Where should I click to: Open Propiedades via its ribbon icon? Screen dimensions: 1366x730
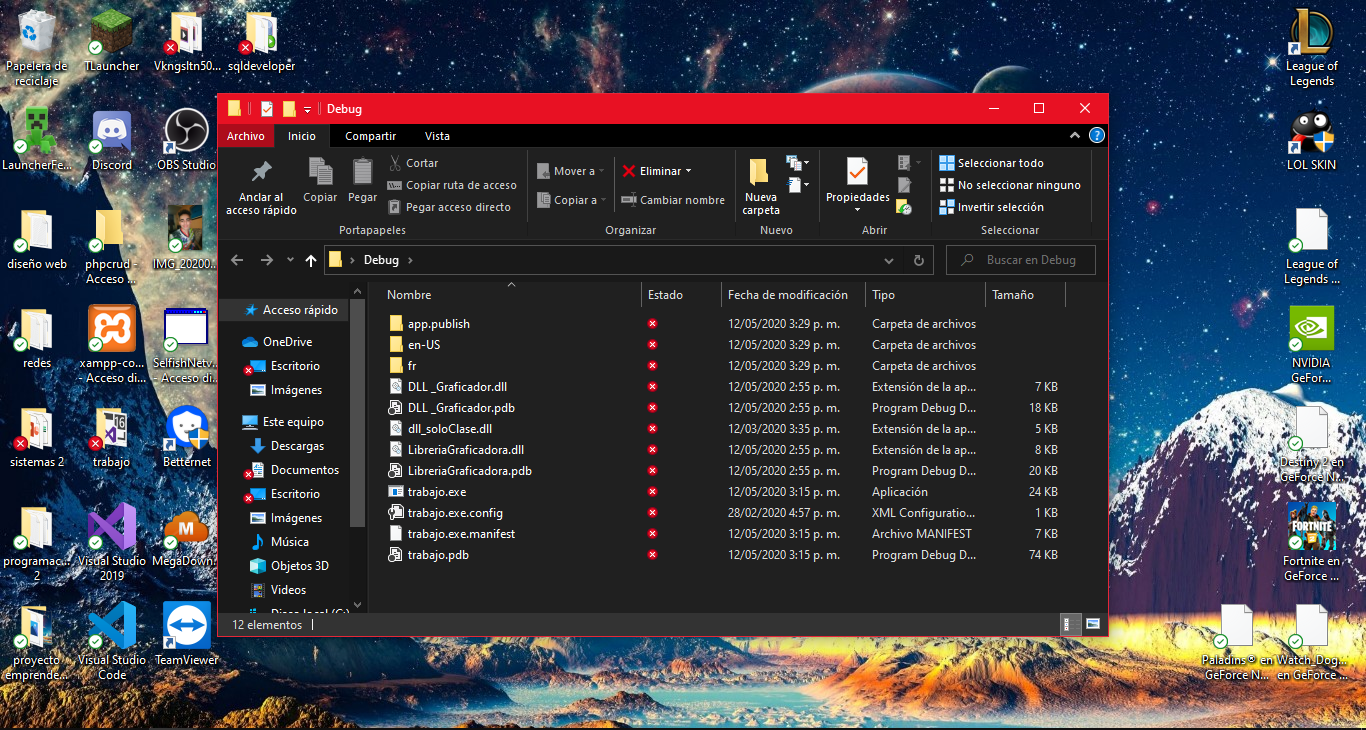pos(857,181)
